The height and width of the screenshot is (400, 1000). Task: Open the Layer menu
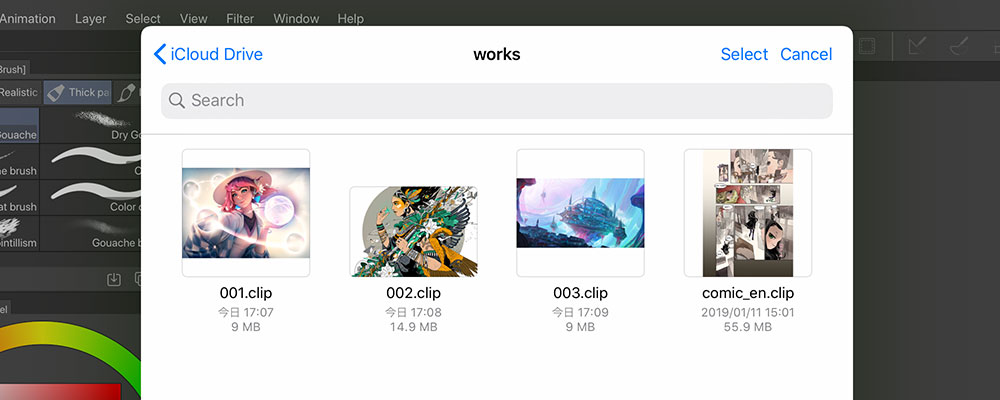coord(90,18)
